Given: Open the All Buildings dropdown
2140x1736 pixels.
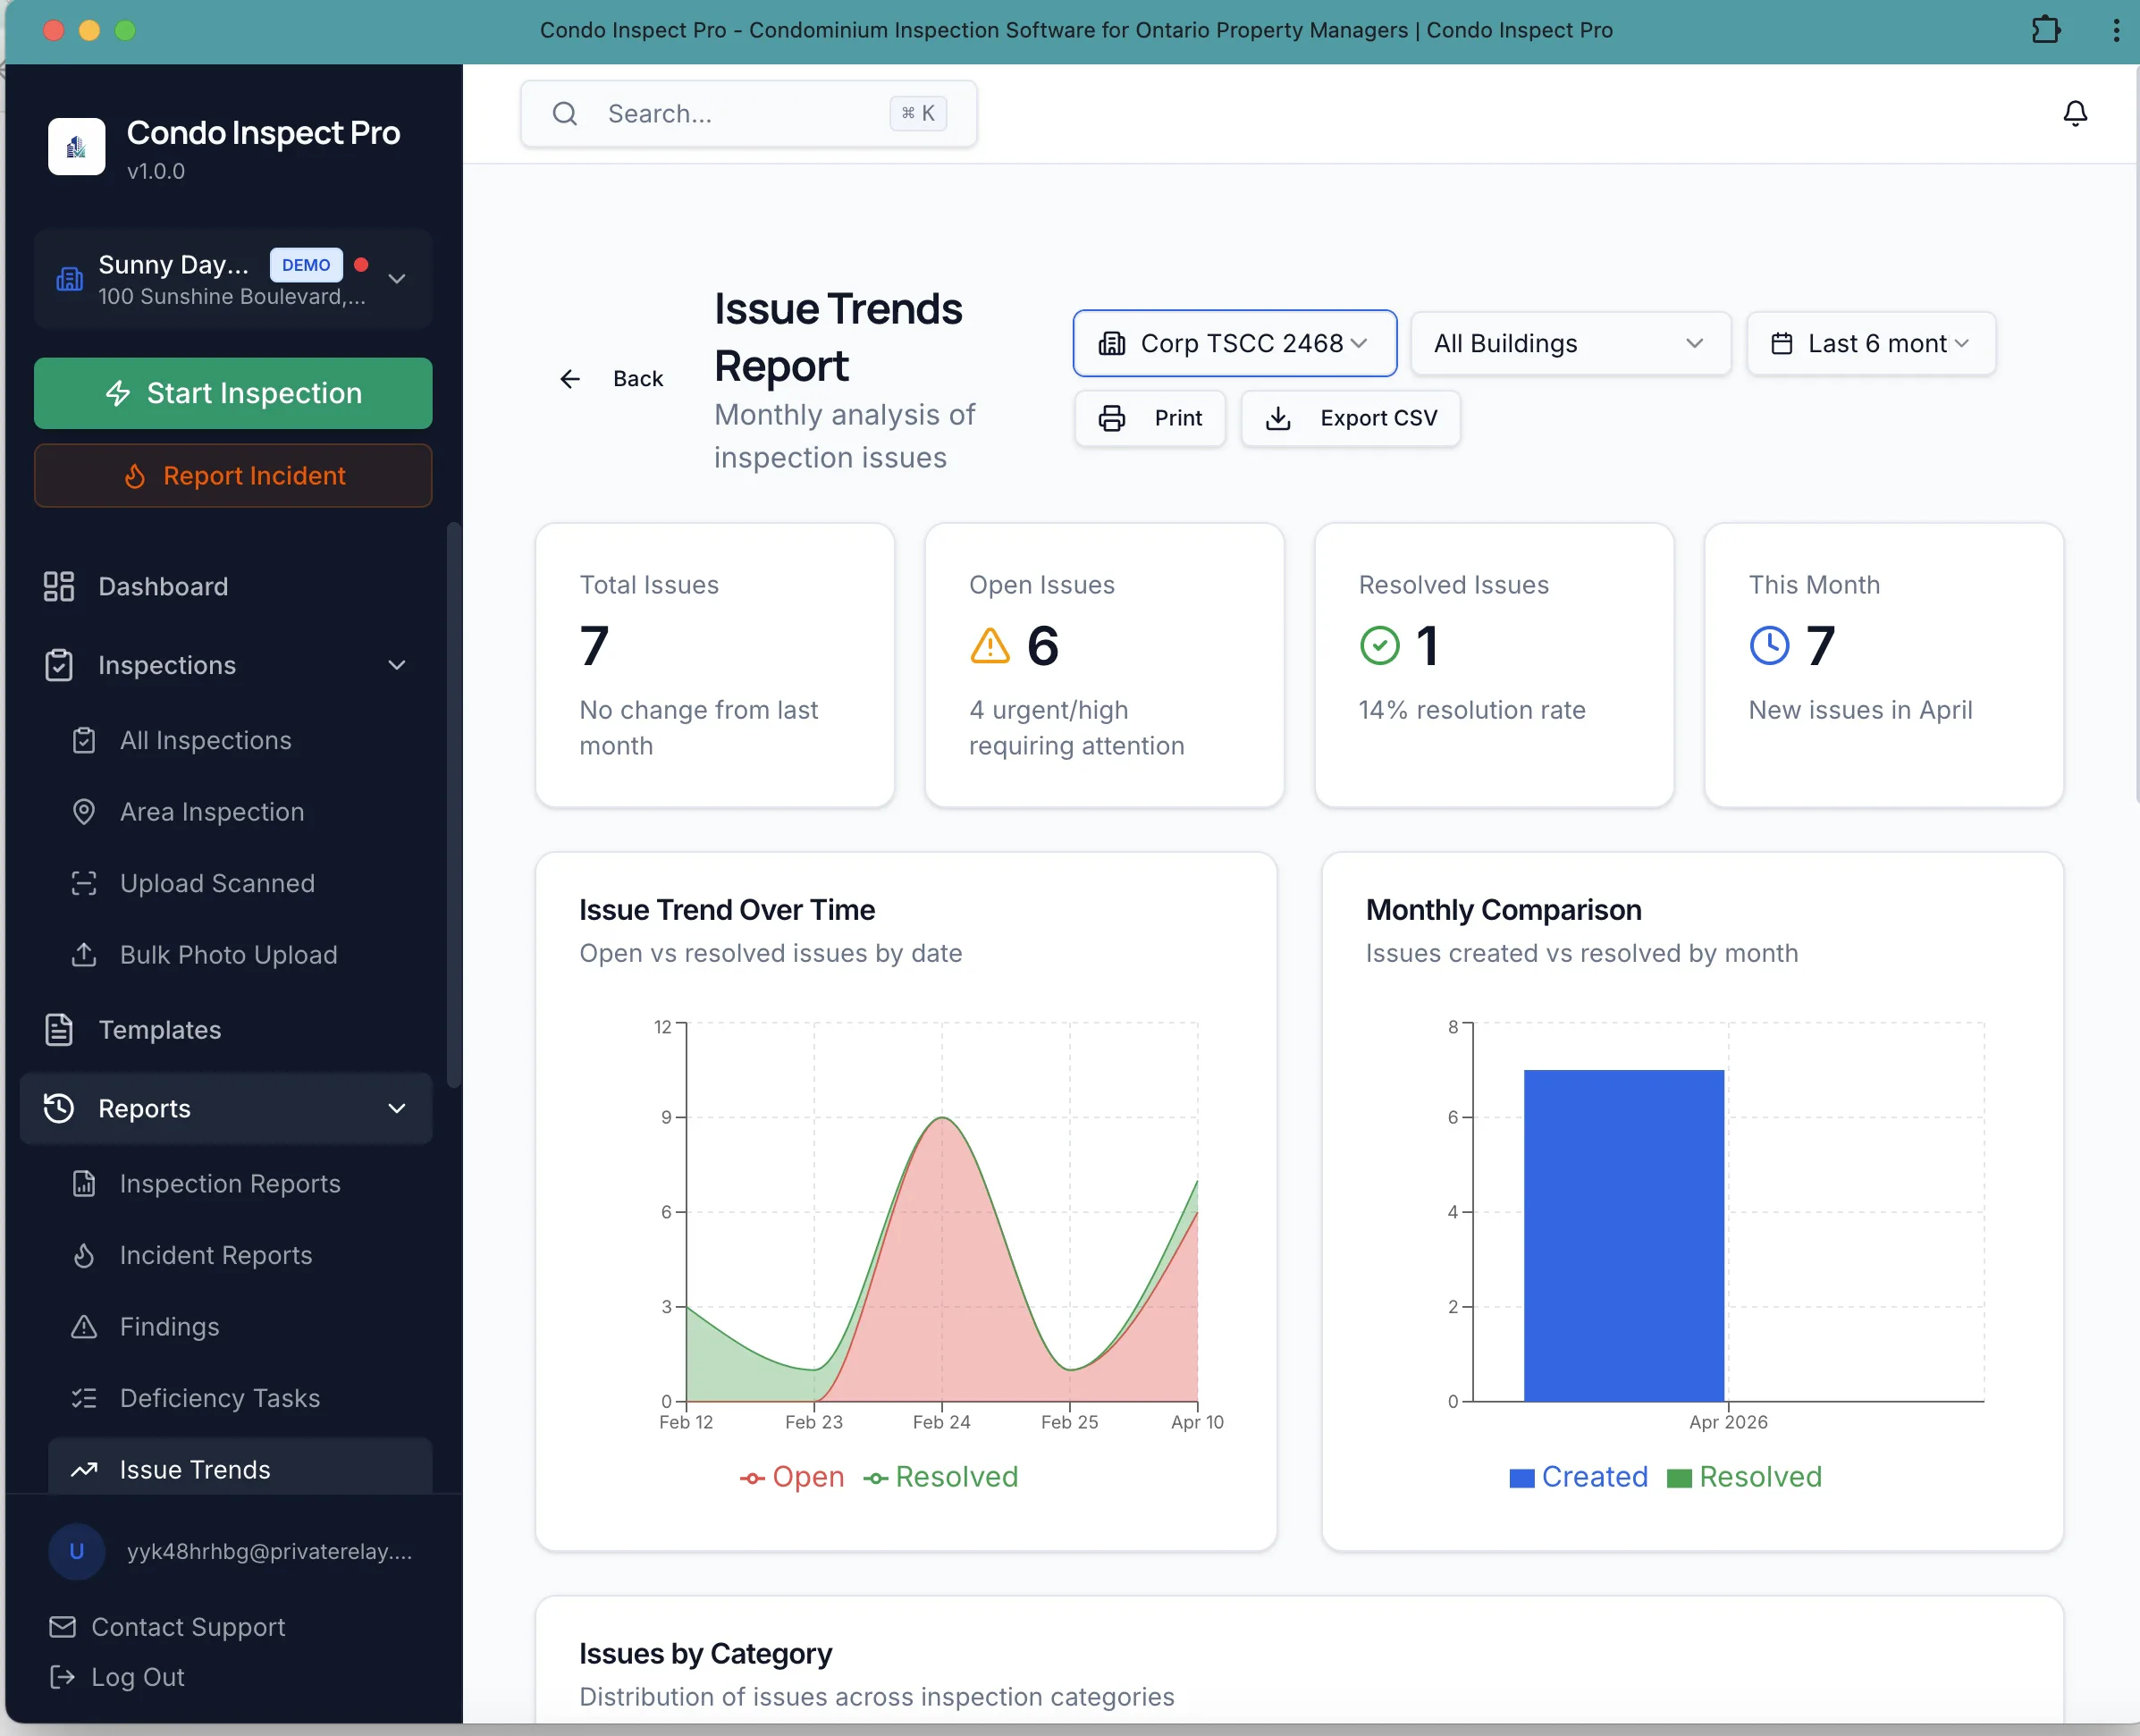Looking at the screenshot, I should (x=1570, y=343).
